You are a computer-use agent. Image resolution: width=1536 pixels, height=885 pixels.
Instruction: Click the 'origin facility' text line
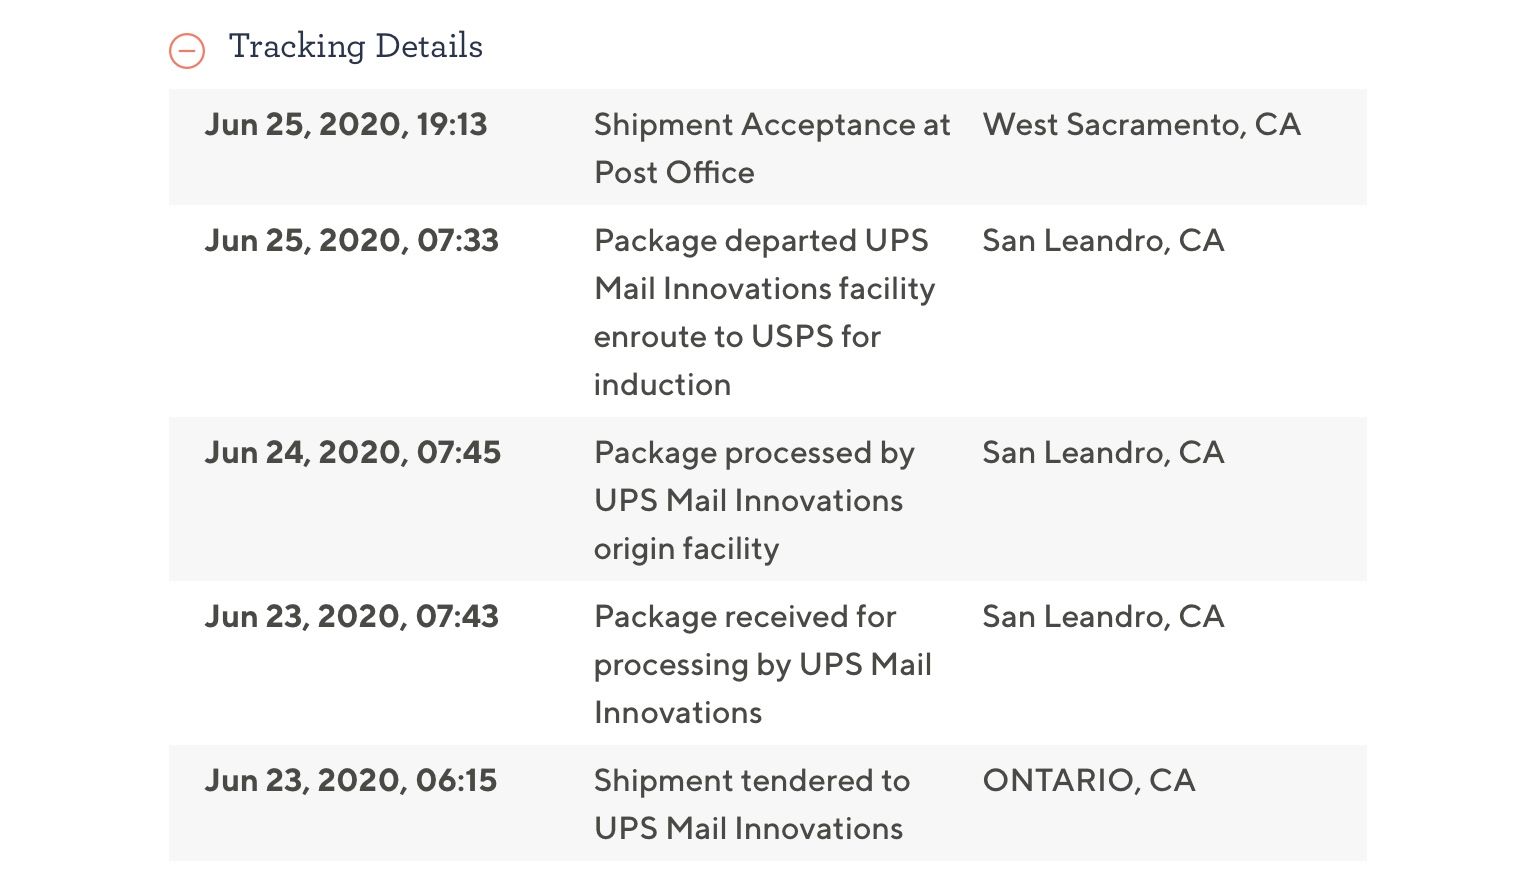(686, 549)
